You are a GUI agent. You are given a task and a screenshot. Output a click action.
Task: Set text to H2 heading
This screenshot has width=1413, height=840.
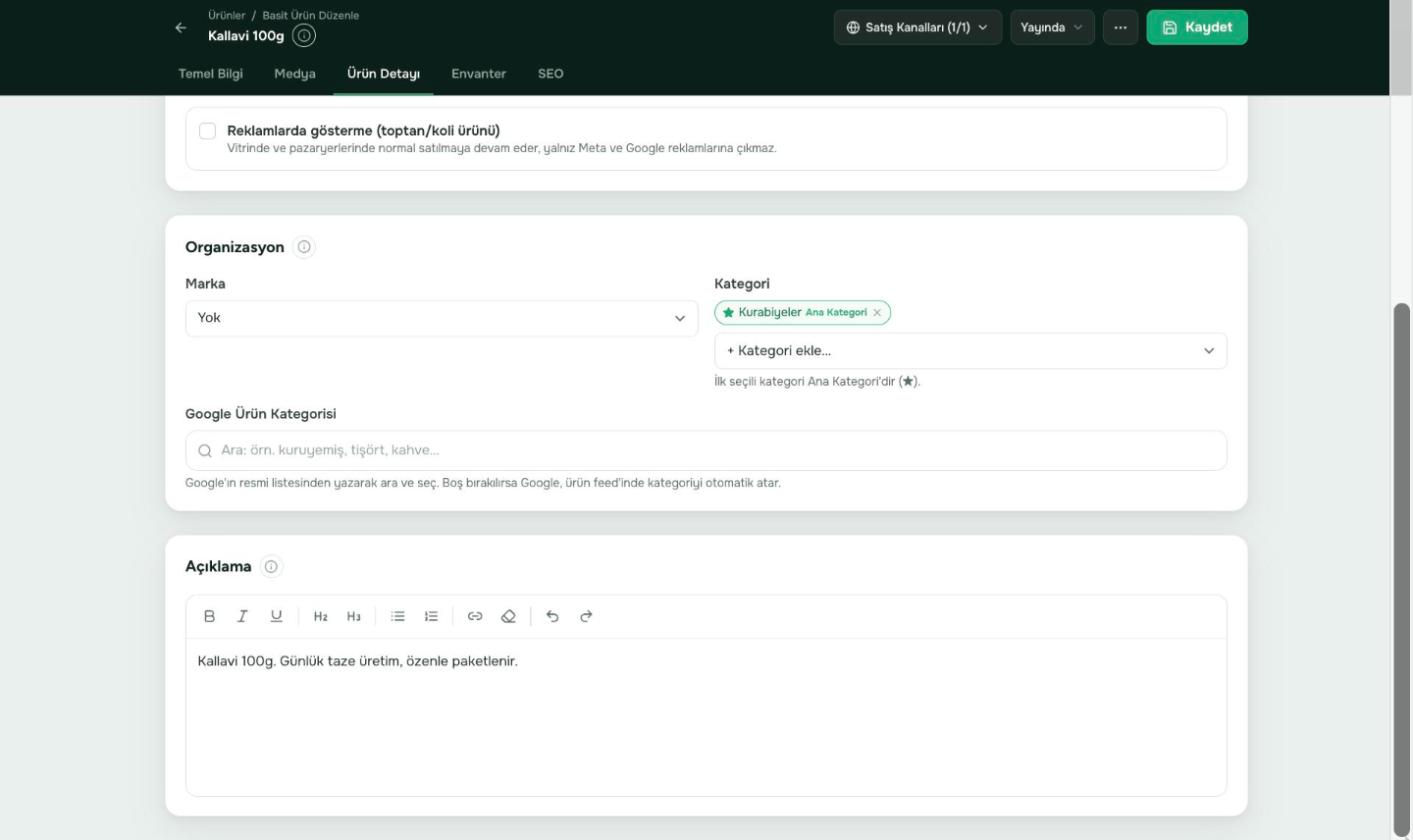pos(320,617)
